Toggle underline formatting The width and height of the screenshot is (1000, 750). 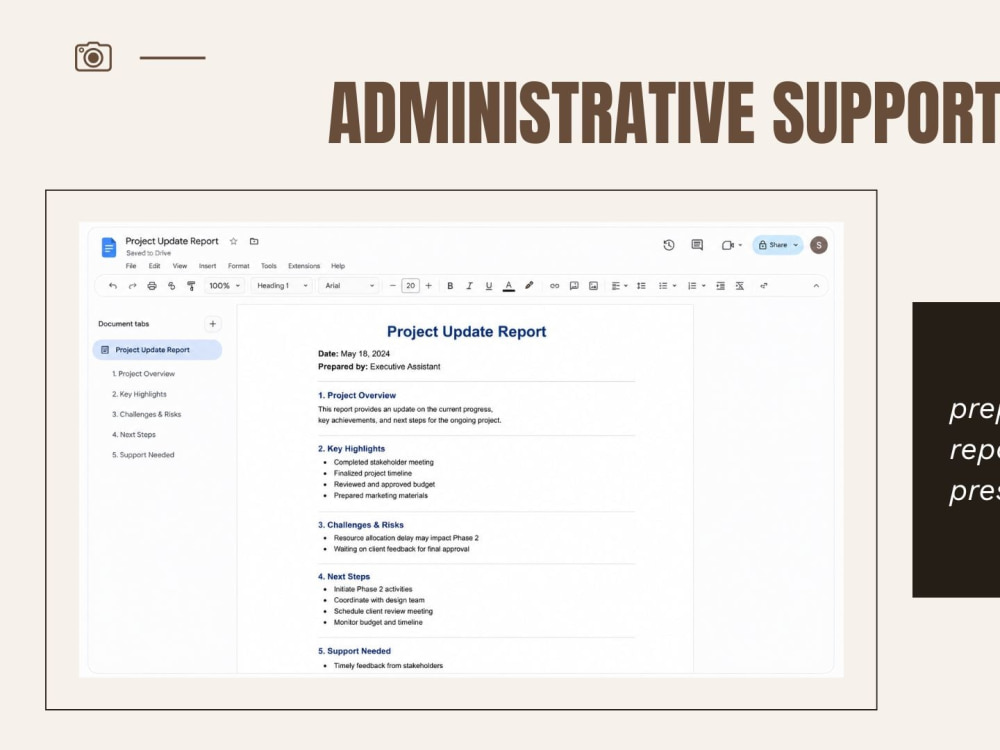pyautogui.click(x=489, y=286)
